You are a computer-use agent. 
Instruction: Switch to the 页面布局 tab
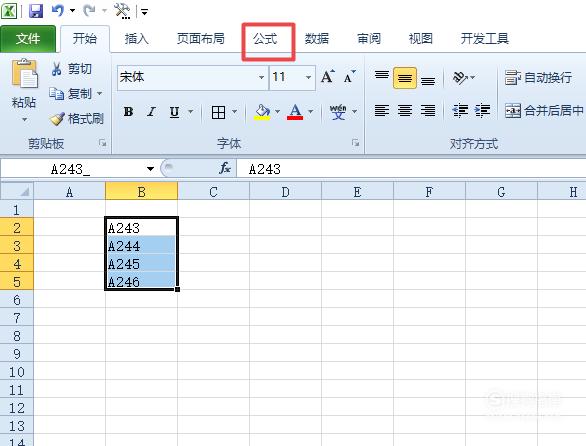pyautogui.click(x=201, y=39)
